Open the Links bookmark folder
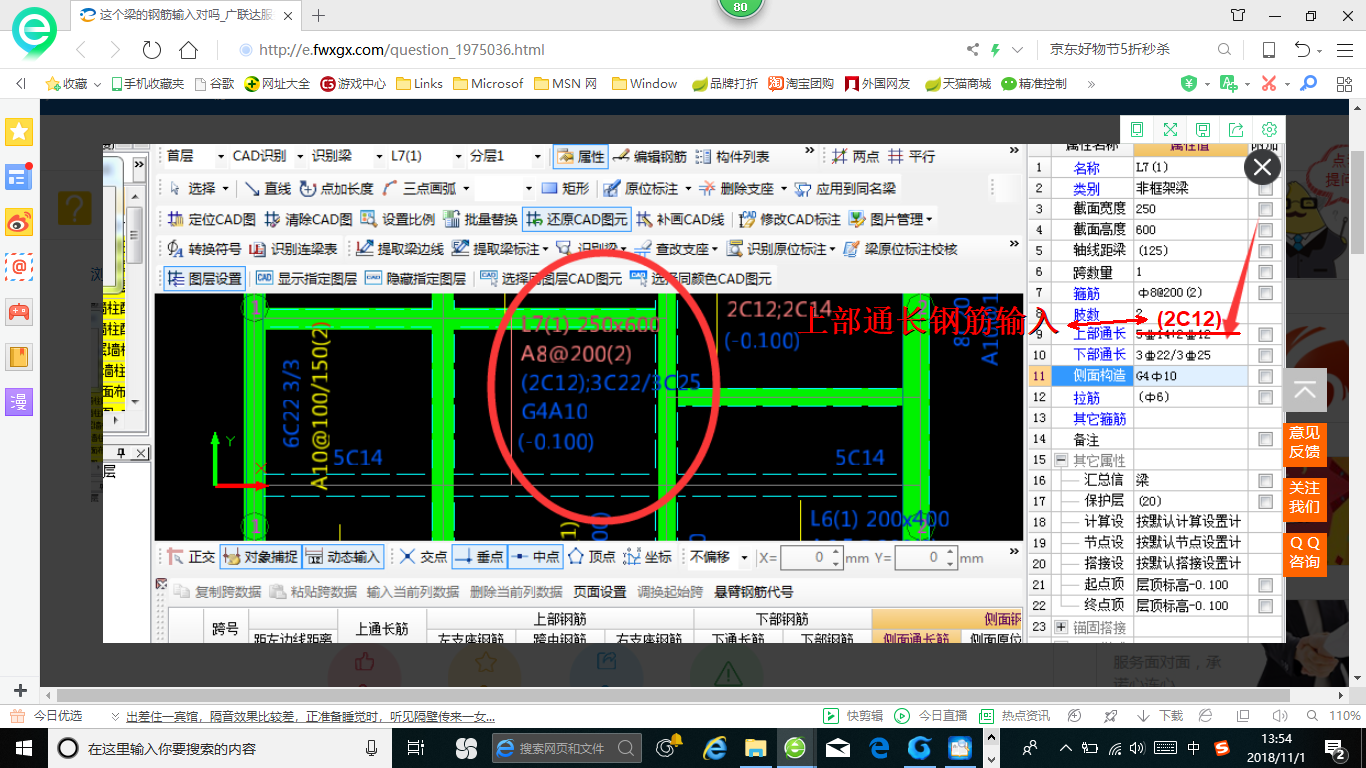The width and height of the screenshot is (1366, 768). click(x=420, y=84)
